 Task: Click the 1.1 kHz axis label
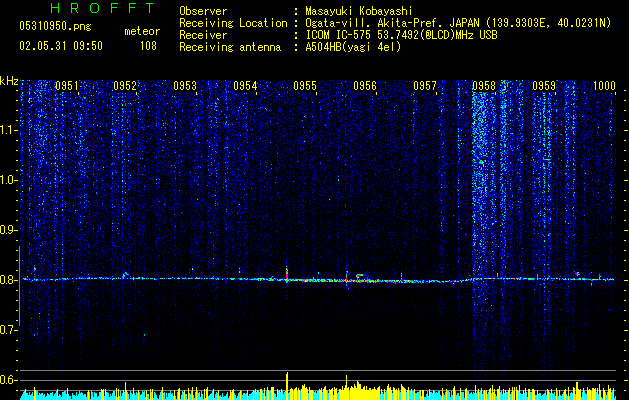click(9, 130)
